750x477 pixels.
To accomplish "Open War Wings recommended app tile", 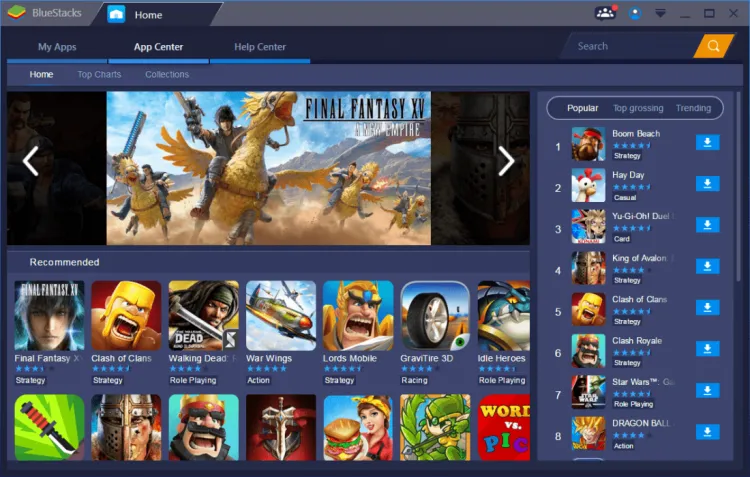I will [x=281, y=316].
